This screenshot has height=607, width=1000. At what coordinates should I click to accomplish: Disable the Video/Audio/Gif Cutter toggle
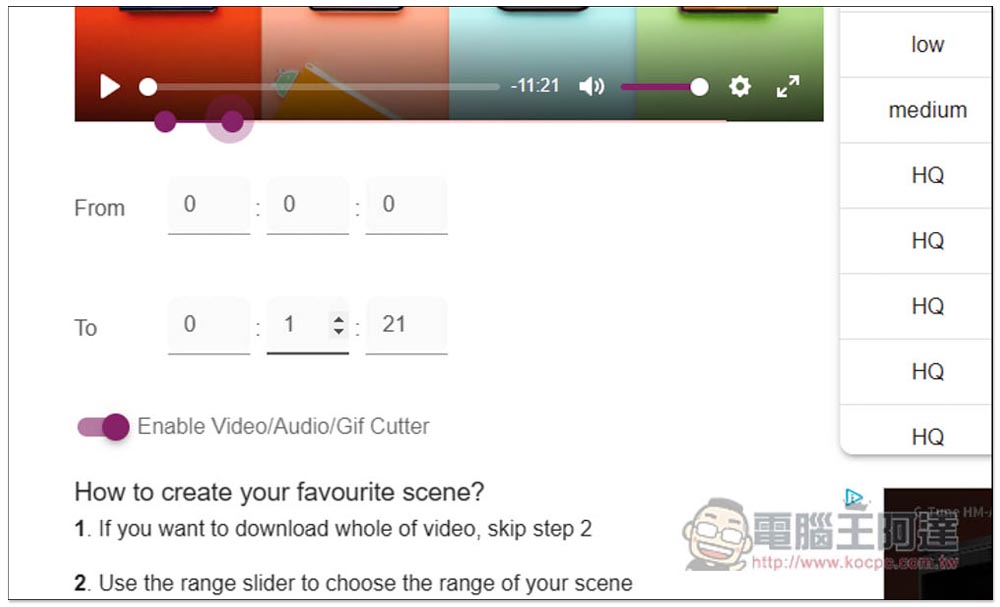pos(103,427)
